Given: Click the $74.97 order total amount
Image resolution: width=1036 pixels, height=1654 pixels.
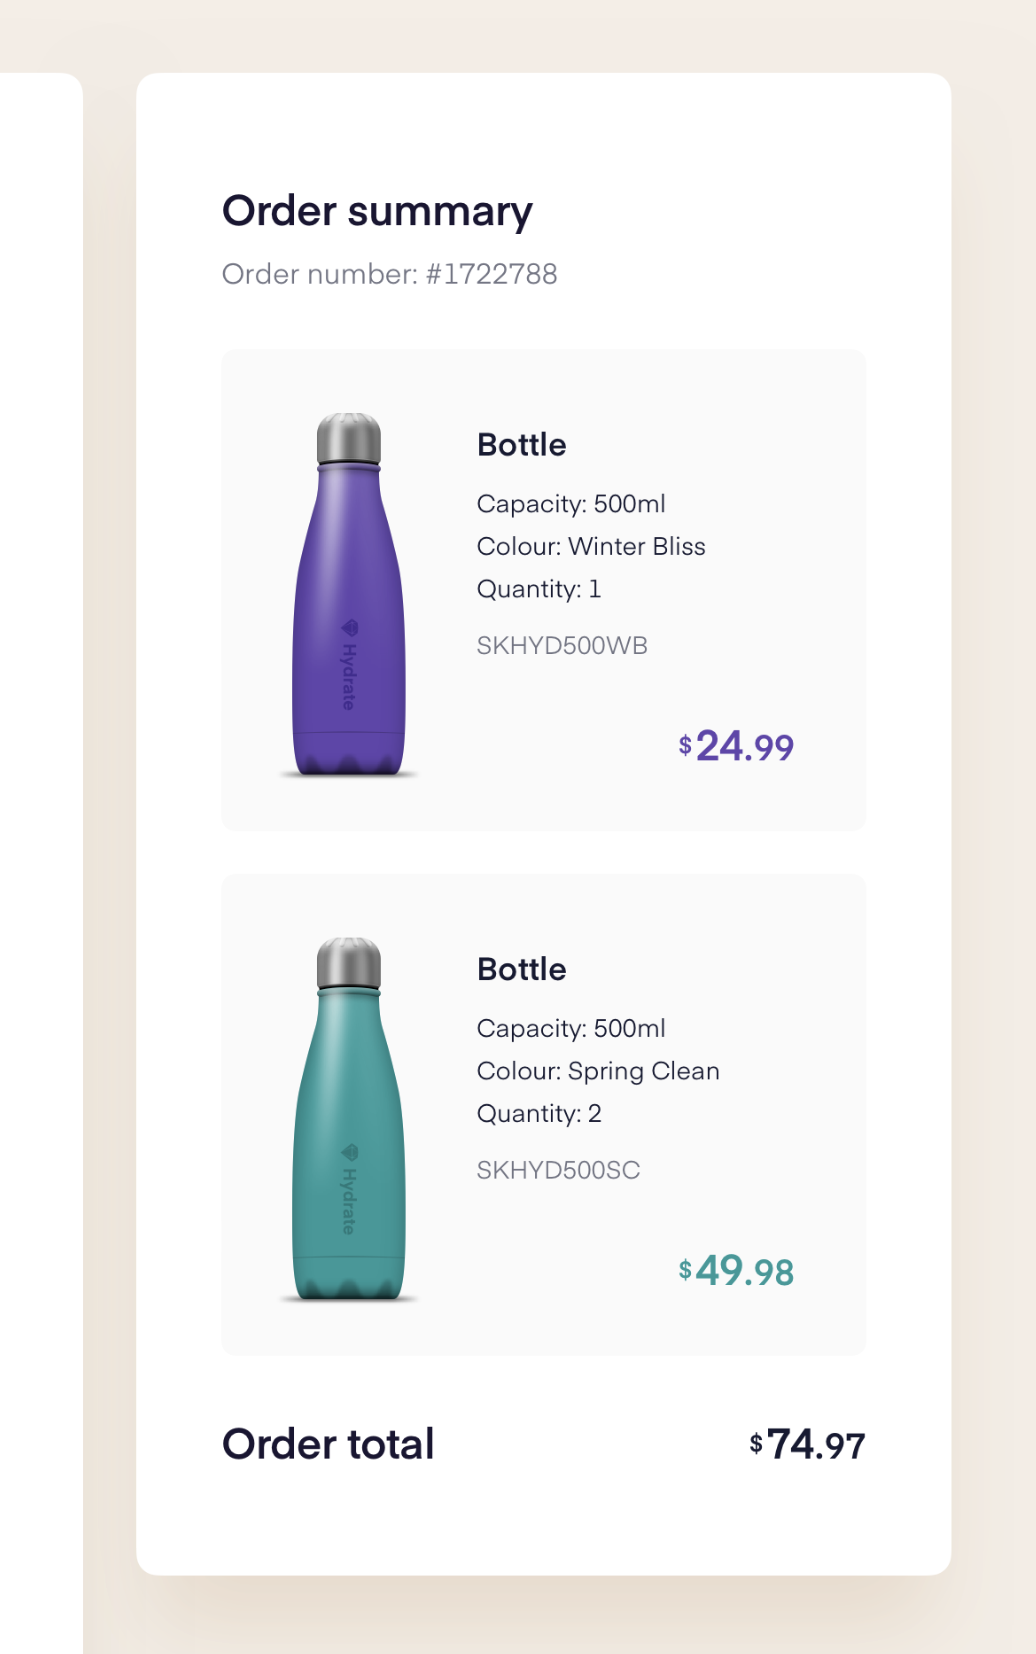Looking at the screenshot, I should click(x=807, y=1445).
